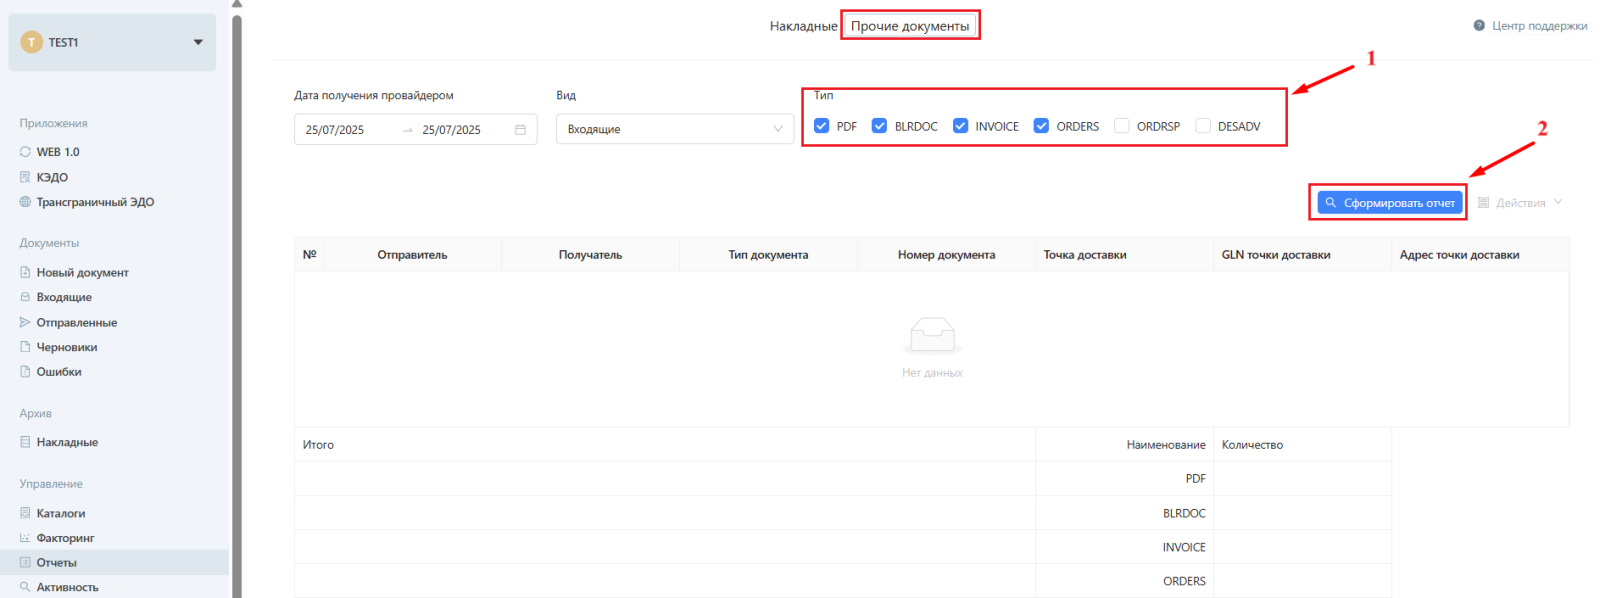Enable the DESADV type checkbox
Image resolution: width=1600 pixels, height=598 pixels.
click(1203, 126)
